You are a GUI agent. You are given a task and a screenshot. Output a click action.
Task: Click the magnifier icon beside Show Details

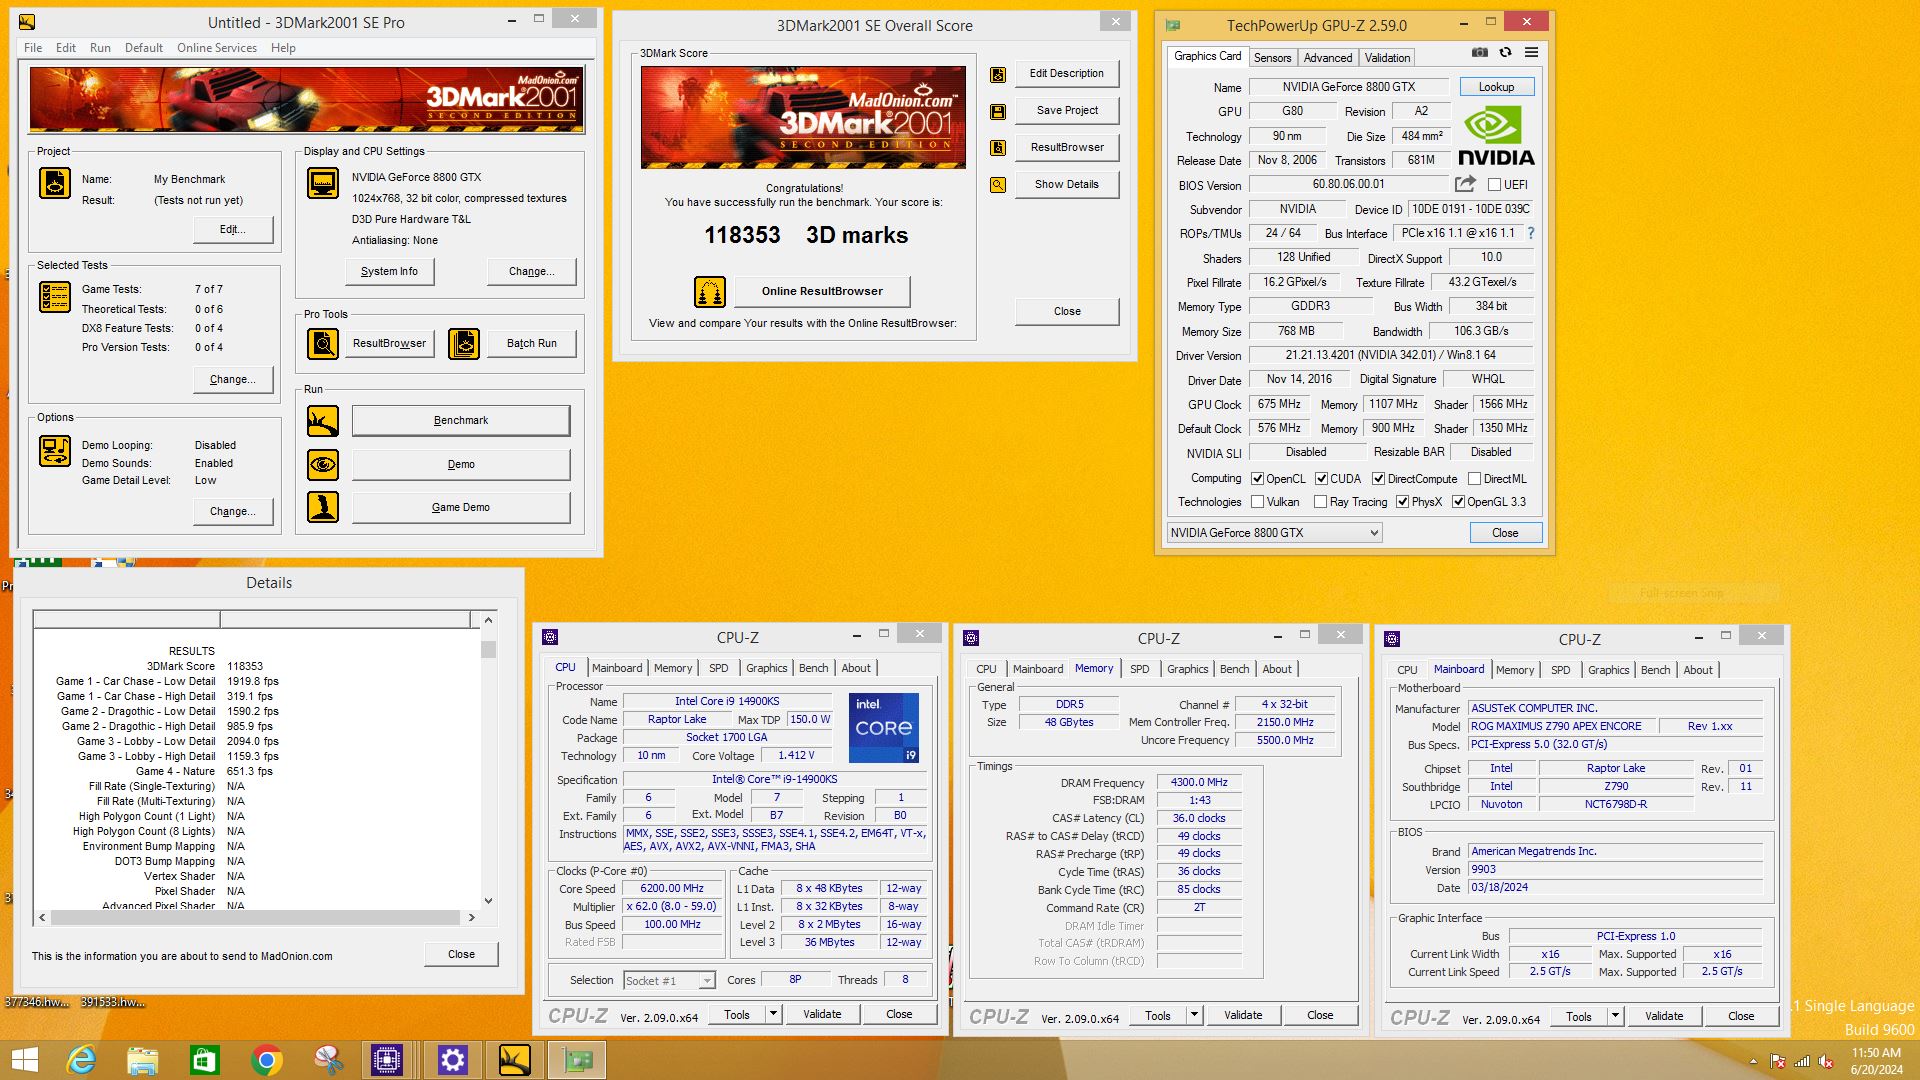998,185
